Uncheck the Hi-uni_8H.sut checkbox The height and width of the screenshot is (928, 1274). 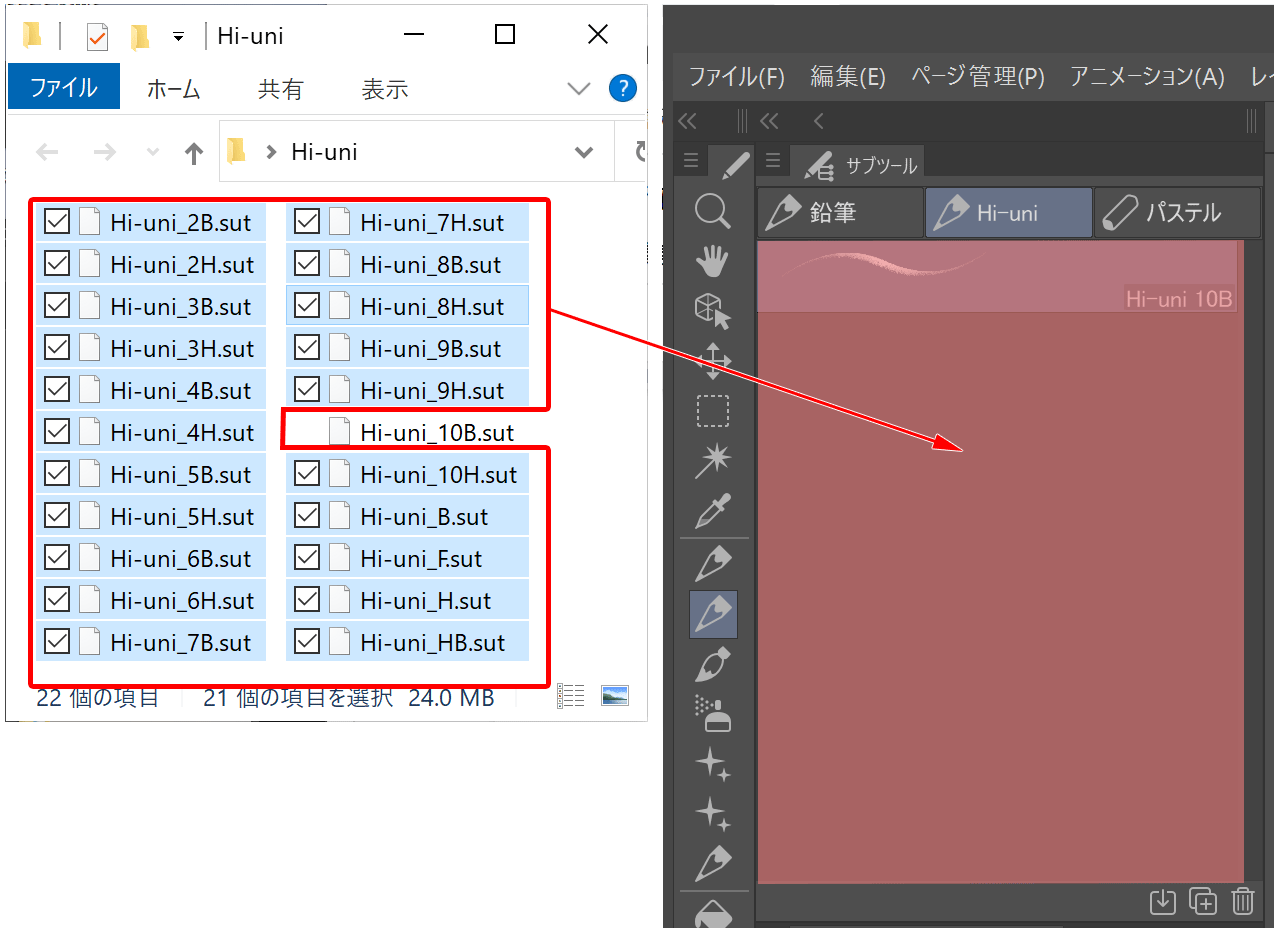tap(307, 306)
